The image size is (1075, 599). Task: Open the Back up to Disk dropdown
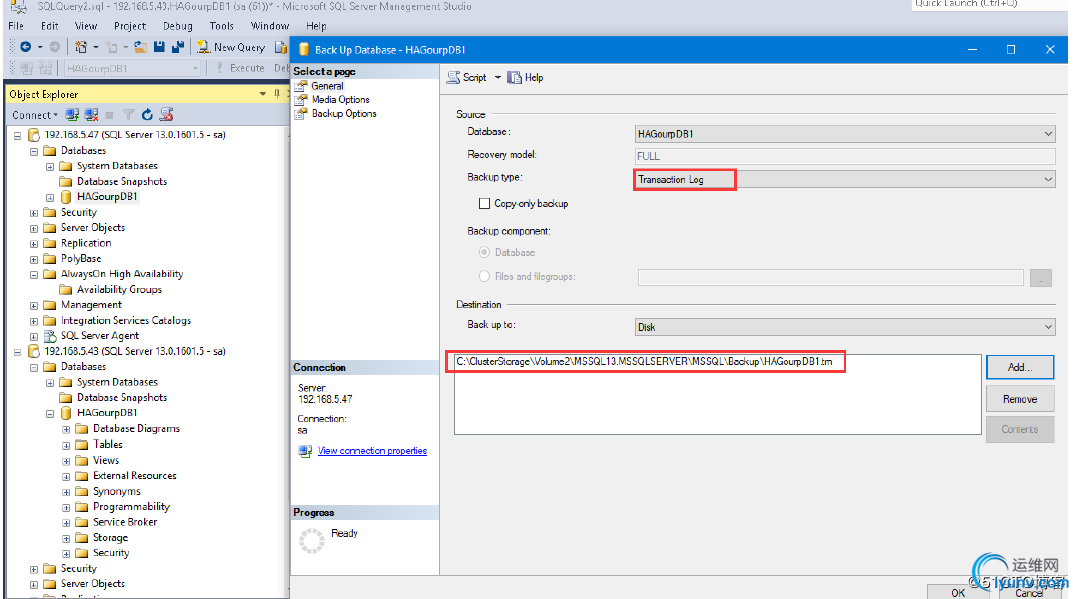[x=845, y=327]
